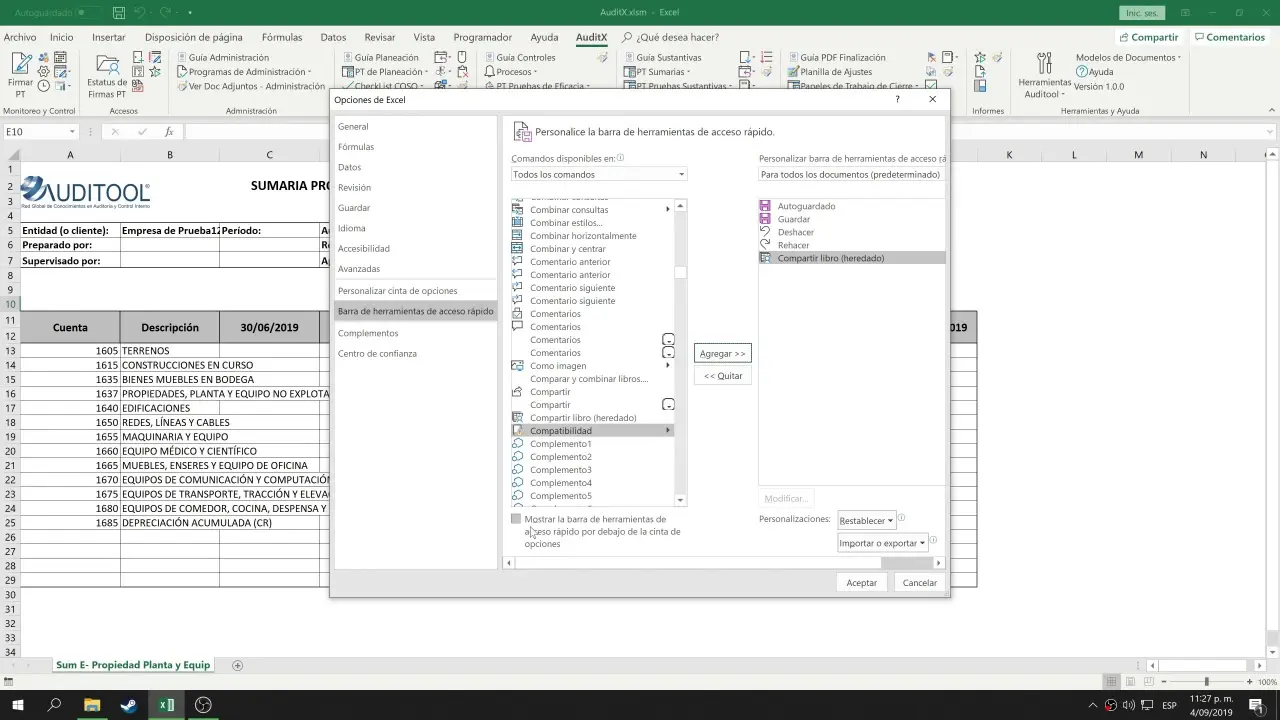
Task: Click the zoom slider in the status bar
Action: click(1206, 681)
